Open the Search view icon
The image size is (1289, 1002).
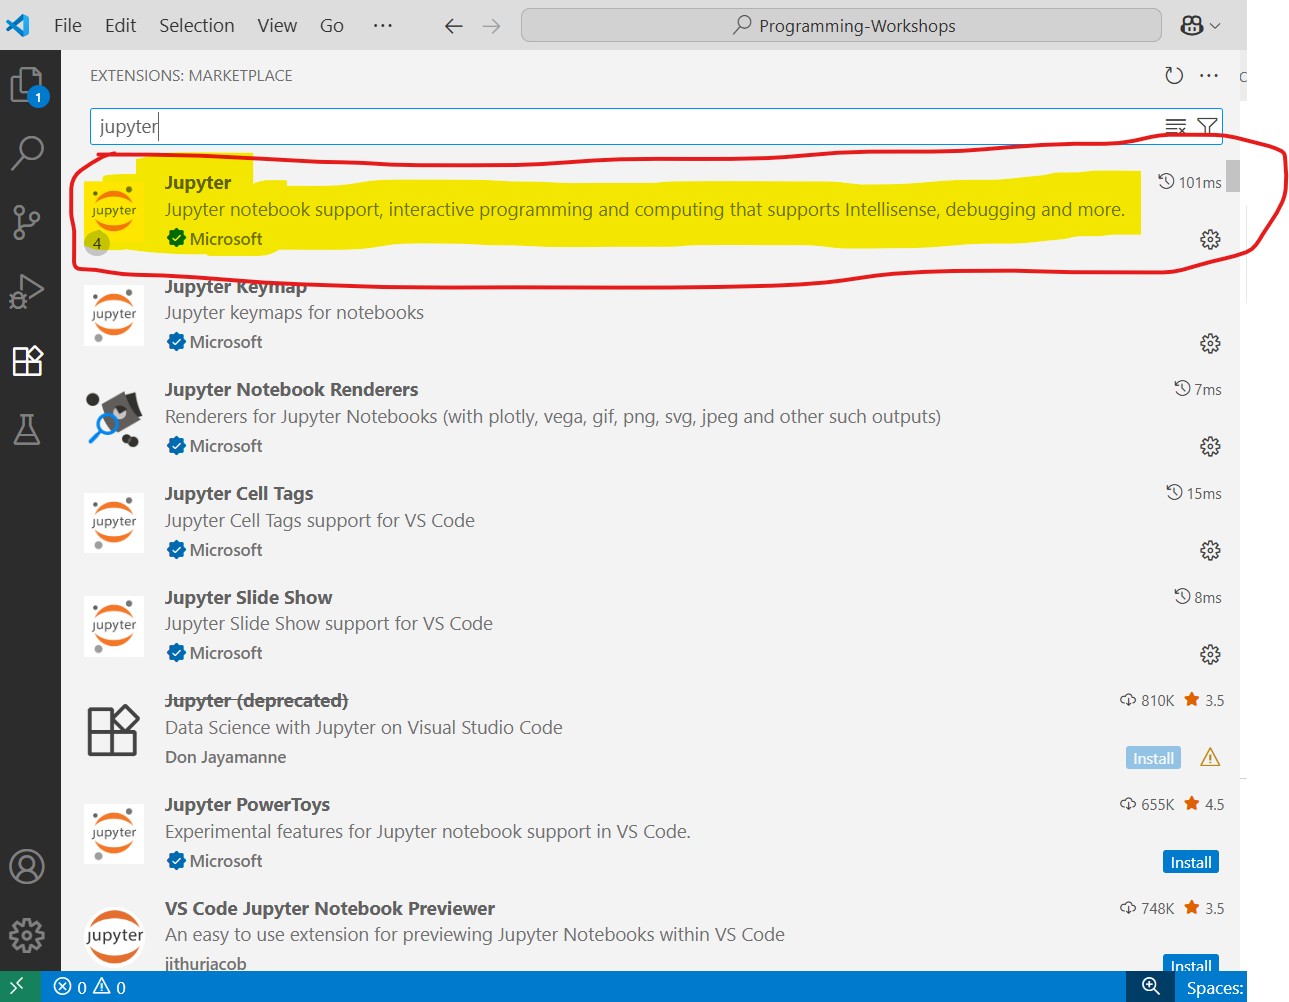tap(27, 153)
